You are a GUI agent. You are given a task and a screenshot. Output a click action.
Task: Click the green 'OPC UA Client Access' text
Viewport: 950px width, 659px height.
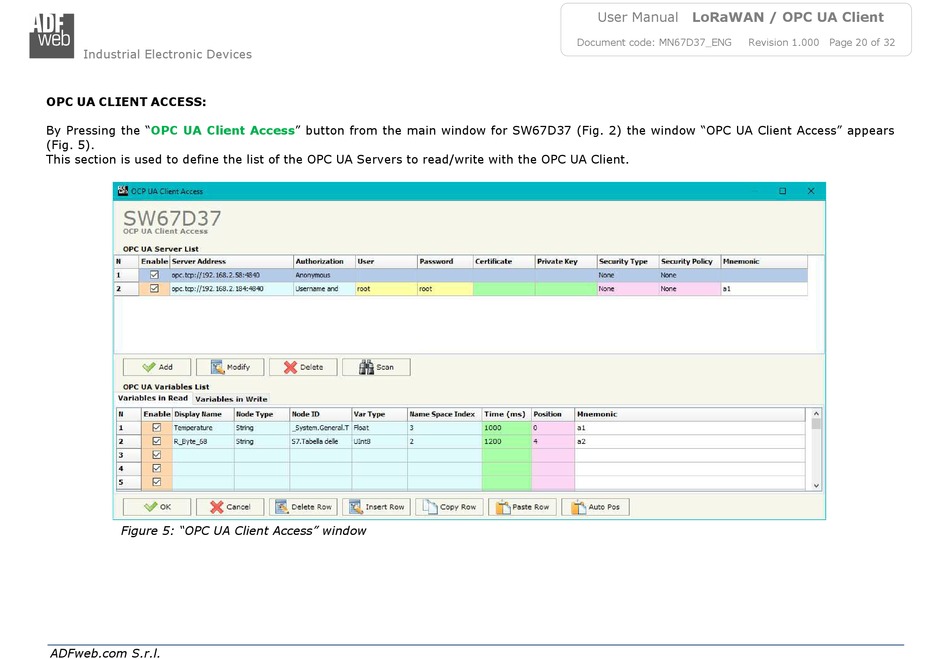point(222,130)
